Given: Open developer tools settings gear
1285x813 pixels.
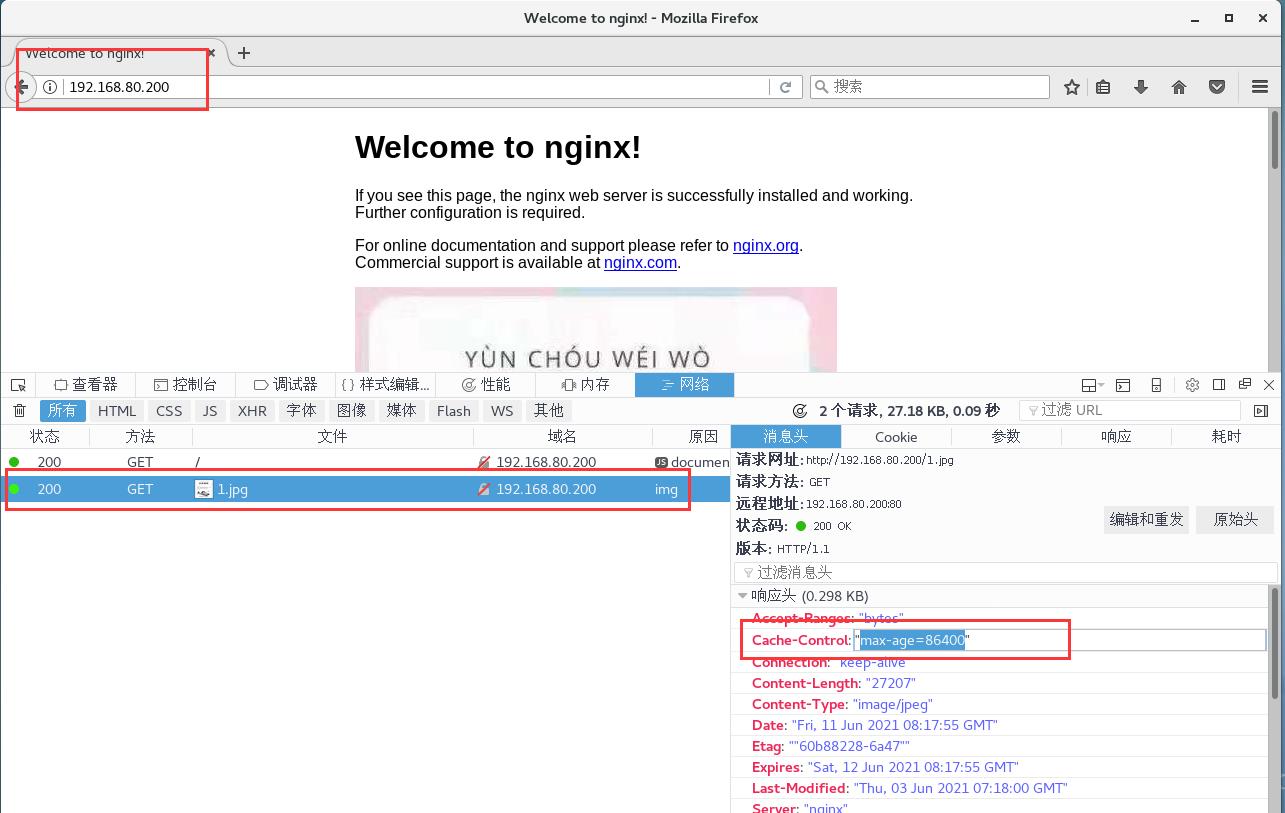Looking at the screenshot, I should pyautogui.click(x=1192, y=385).
